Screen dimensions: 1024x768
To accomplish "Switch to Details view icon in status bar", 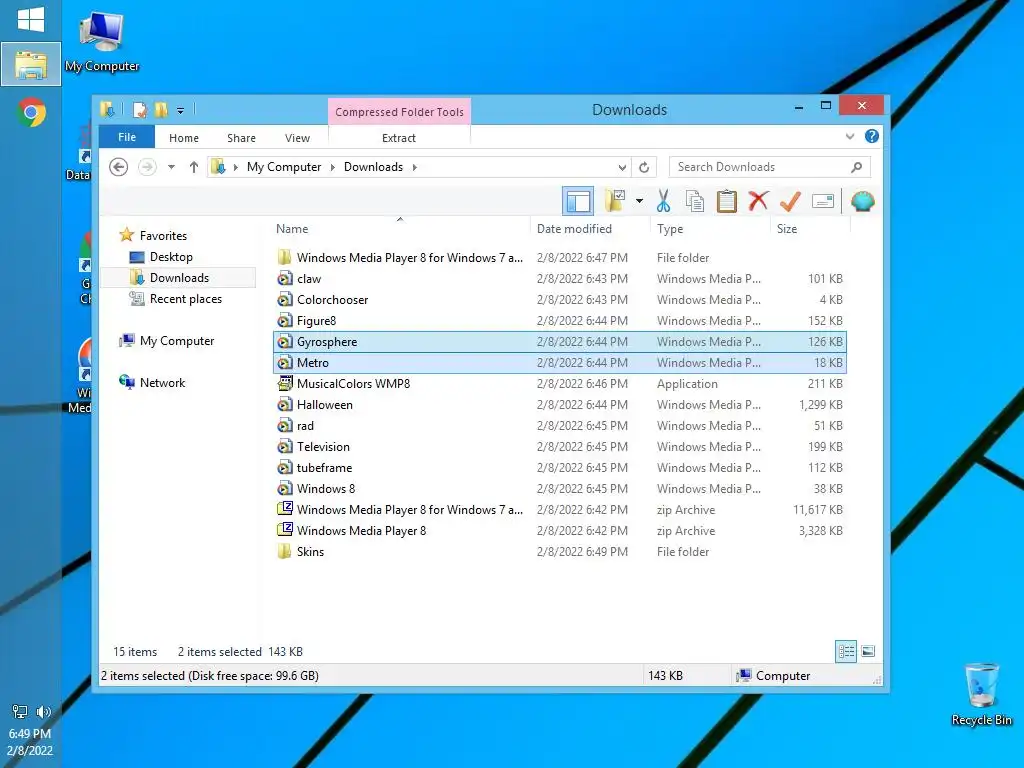I will click(846, 651).
